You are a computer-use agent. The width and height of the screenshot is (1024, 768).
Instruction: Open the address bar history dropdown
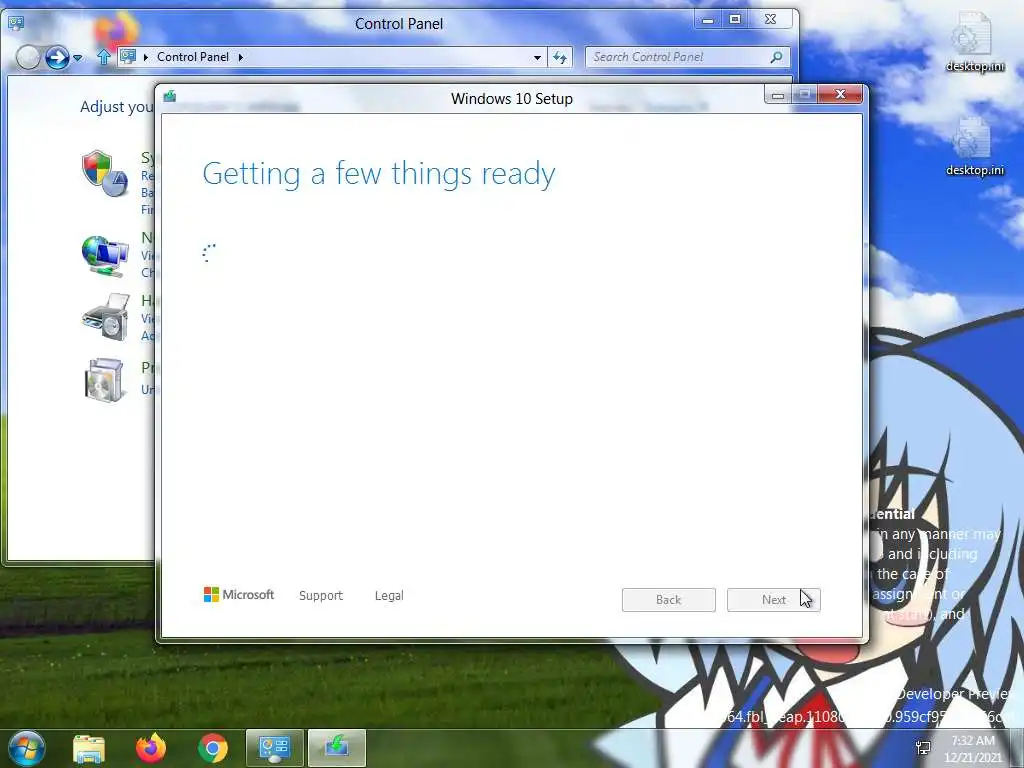(537, 57)
